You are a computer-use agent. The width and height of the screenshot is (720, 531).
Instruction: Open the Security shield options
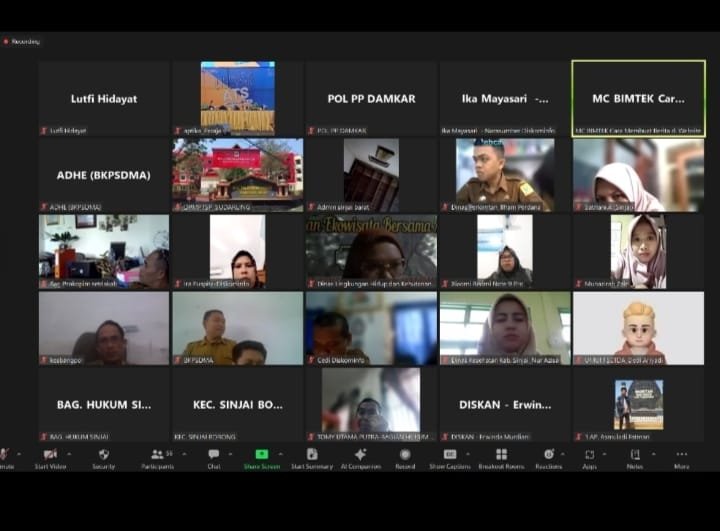tap(103, 455)
